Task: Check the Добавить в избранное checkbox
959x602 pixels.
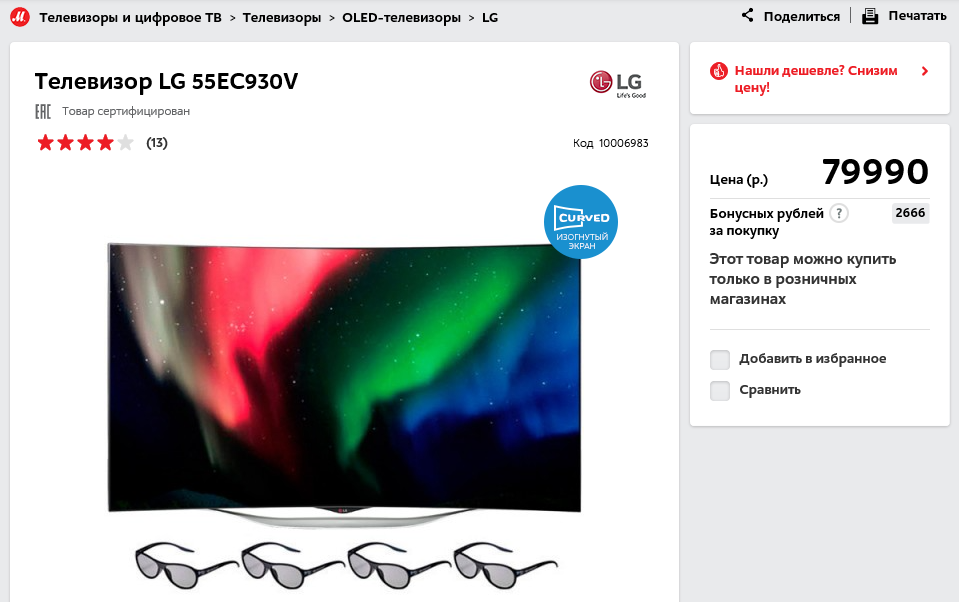Action: (x=720, y=360)
